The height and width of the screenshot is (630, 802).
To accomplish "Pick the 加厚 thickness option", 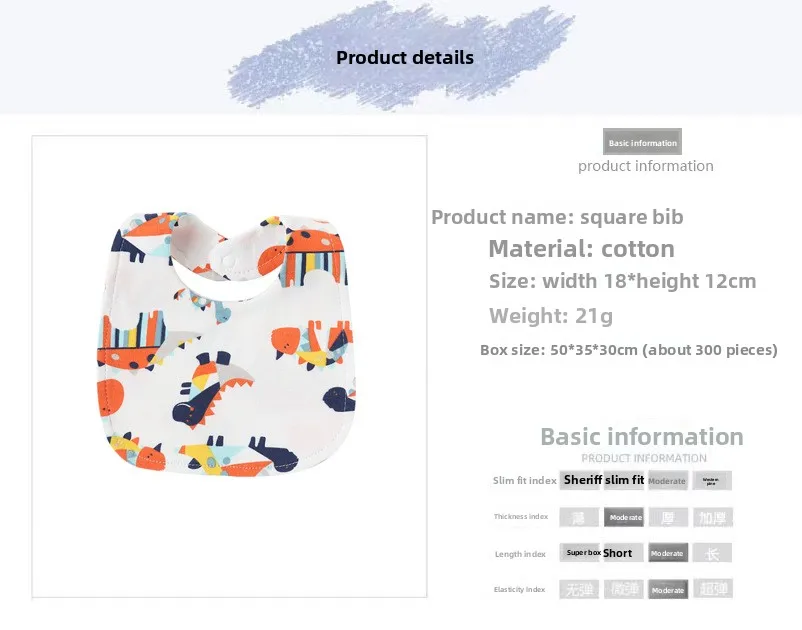I will coord(712,517).
